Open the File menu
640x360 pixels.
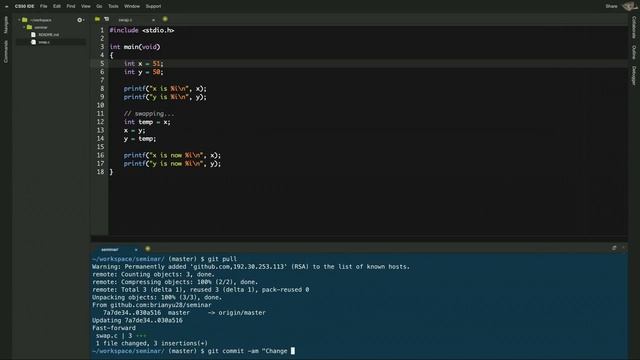coord(44,6)
